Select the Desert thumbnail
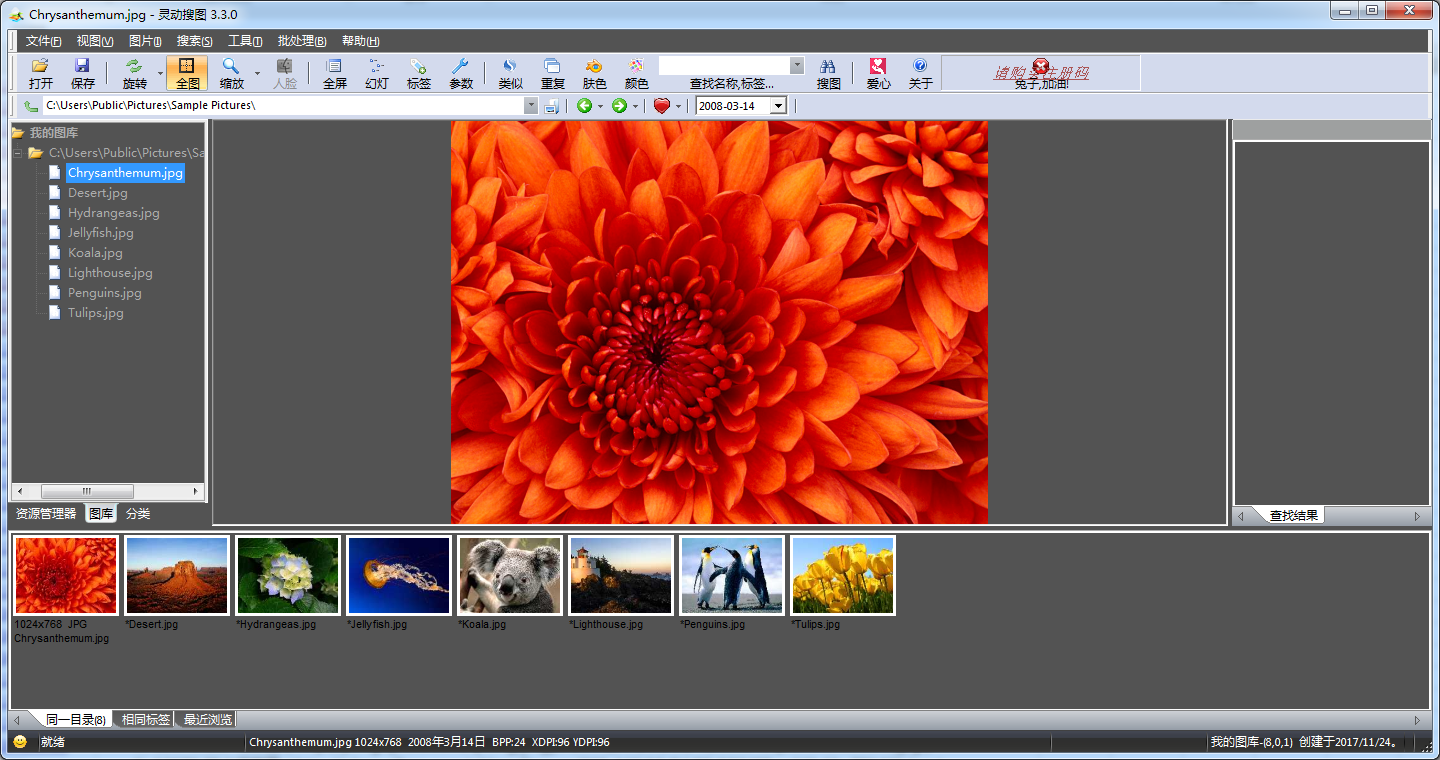Viewport: 1440px width, 760px height. pos(177,575)
